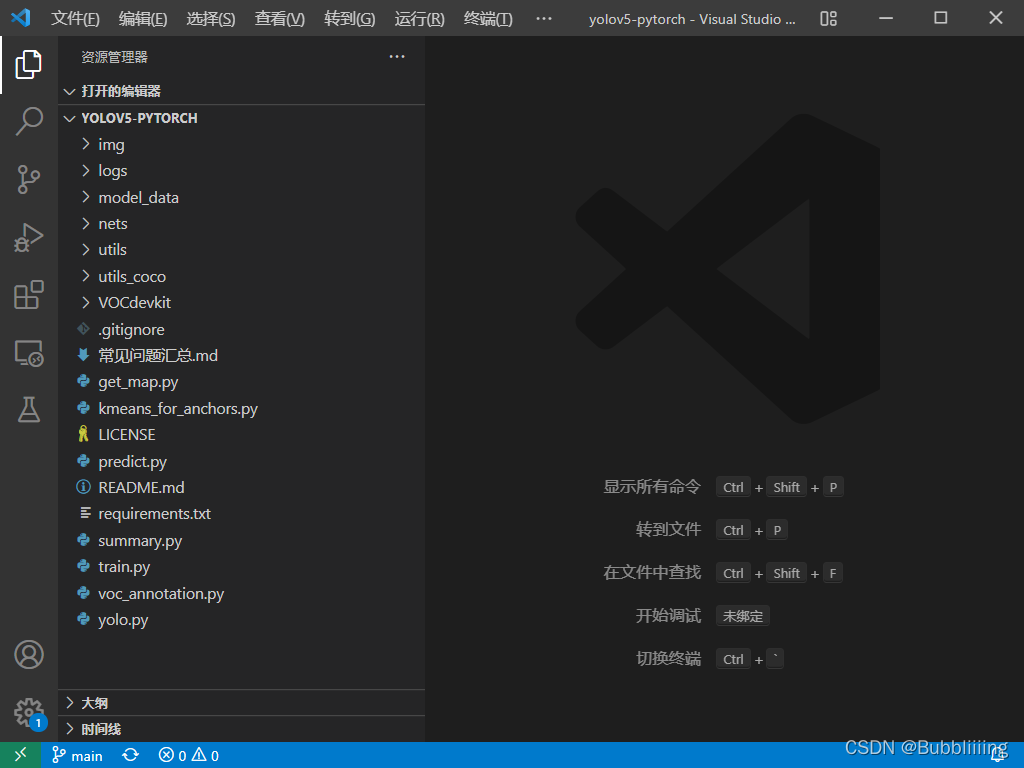This screenshot has height=768, width=1024.
Task: Click the 资源管理器 panel title
Action: point(114,57)
